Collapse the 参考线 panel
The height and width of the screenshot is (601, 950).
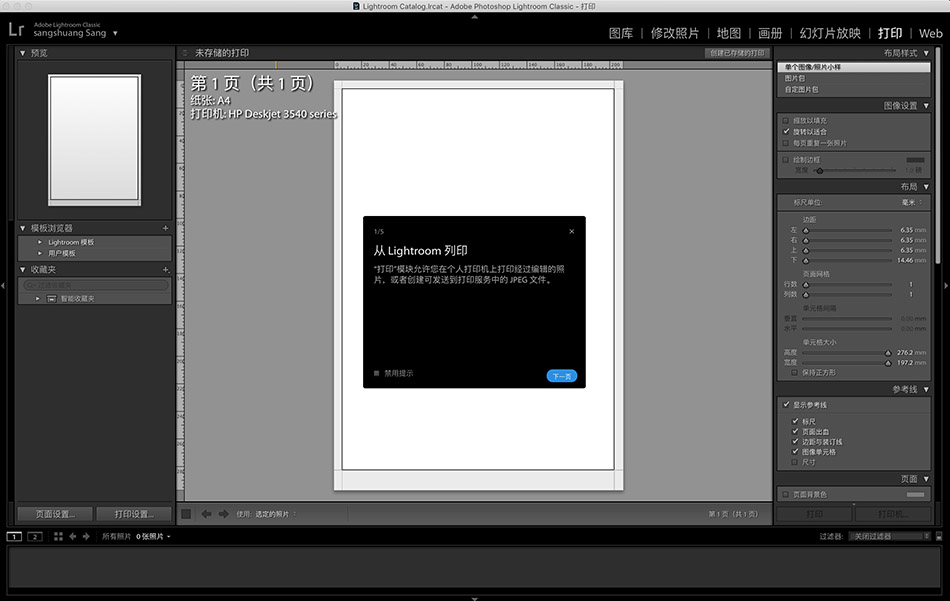tap(926, 390)
